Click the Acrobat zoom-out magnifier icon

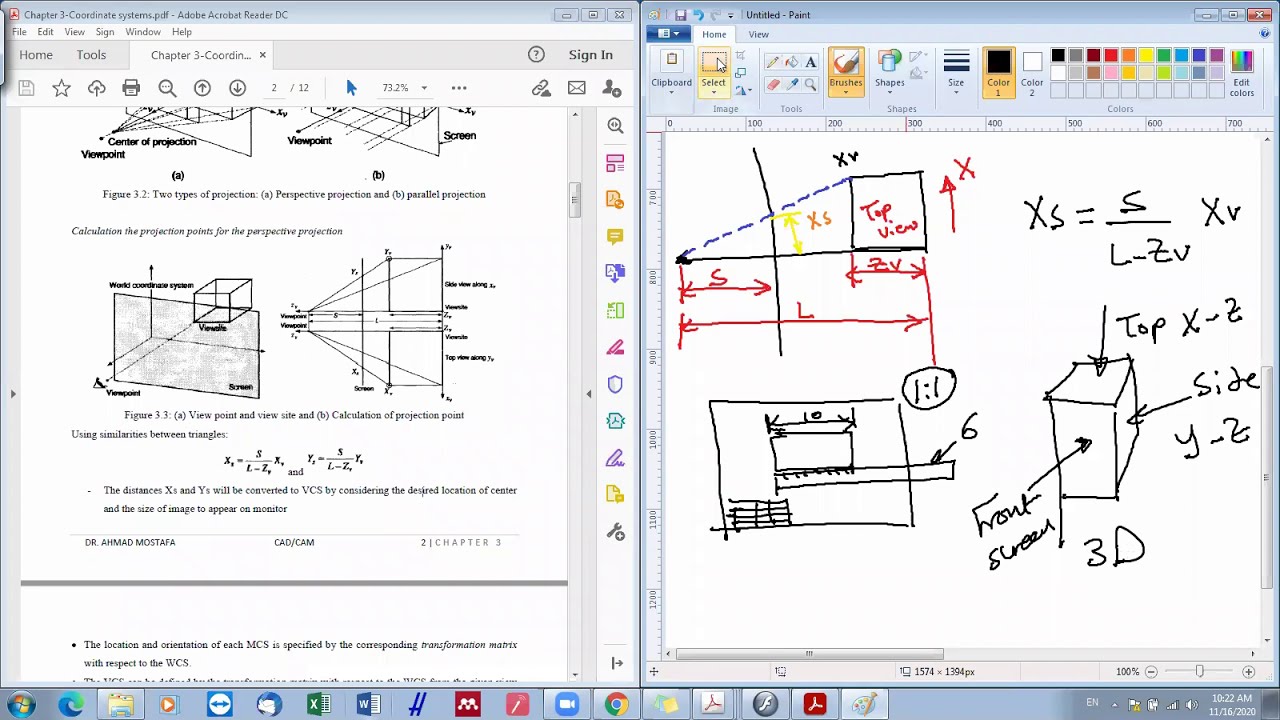(167, 88)
